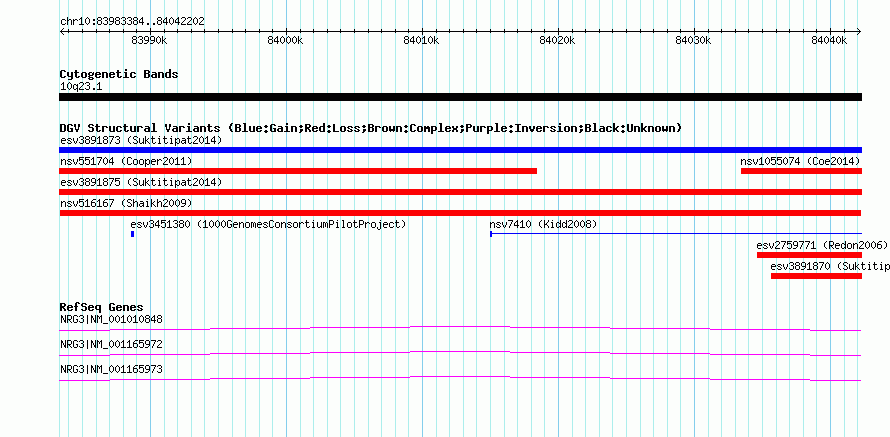Select the DGV Structural Variants track title
This screenshot has width=890, height=437.
click(371, 128)
